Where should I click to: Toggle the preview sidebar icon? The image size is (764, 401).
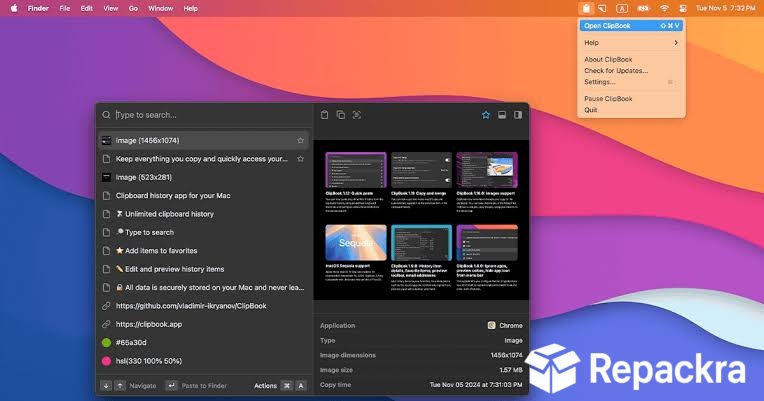coord(518,115)
